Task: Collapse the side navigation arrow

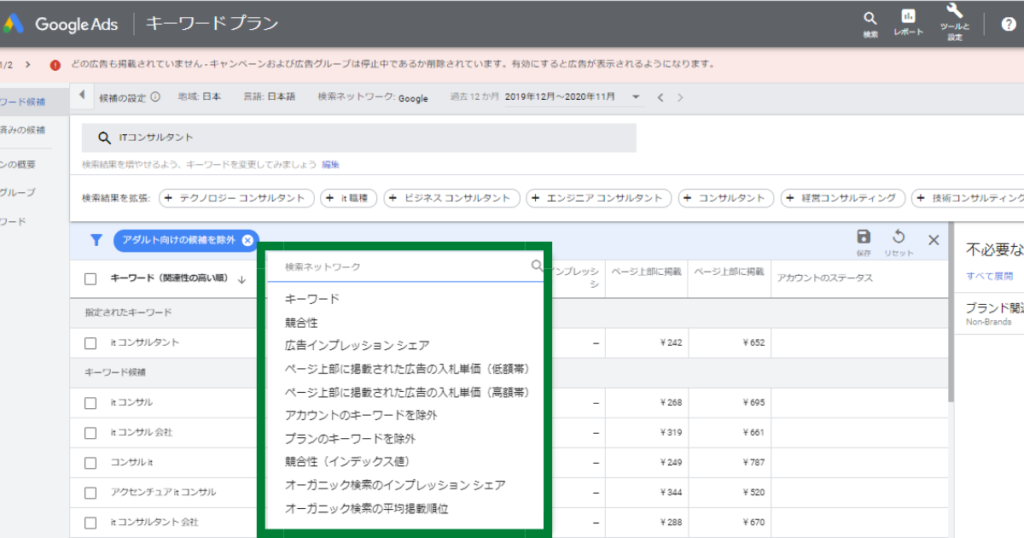Action: point(82,95)
